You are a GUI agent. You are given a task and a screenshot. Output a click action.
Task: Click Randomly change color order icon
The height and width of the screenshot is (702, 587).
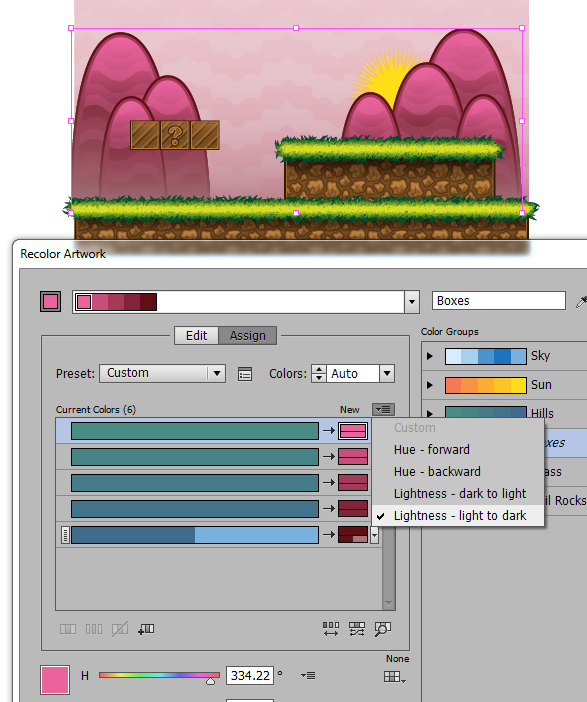pyautogui.click(x=331, y=629)
